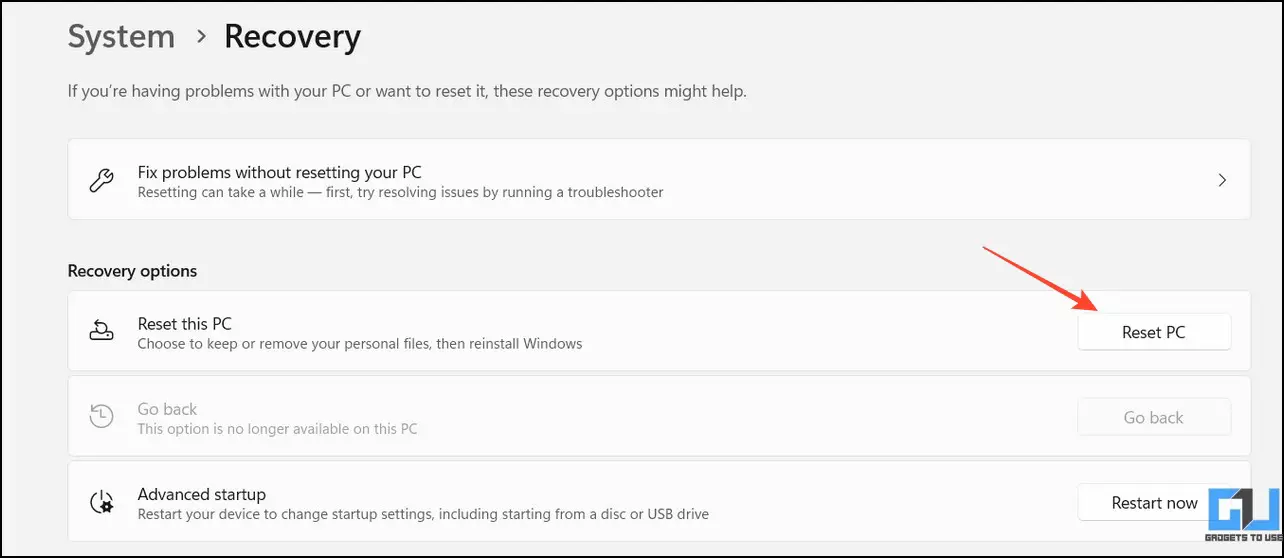Click the red annotation arrow

click(1039, 278)
